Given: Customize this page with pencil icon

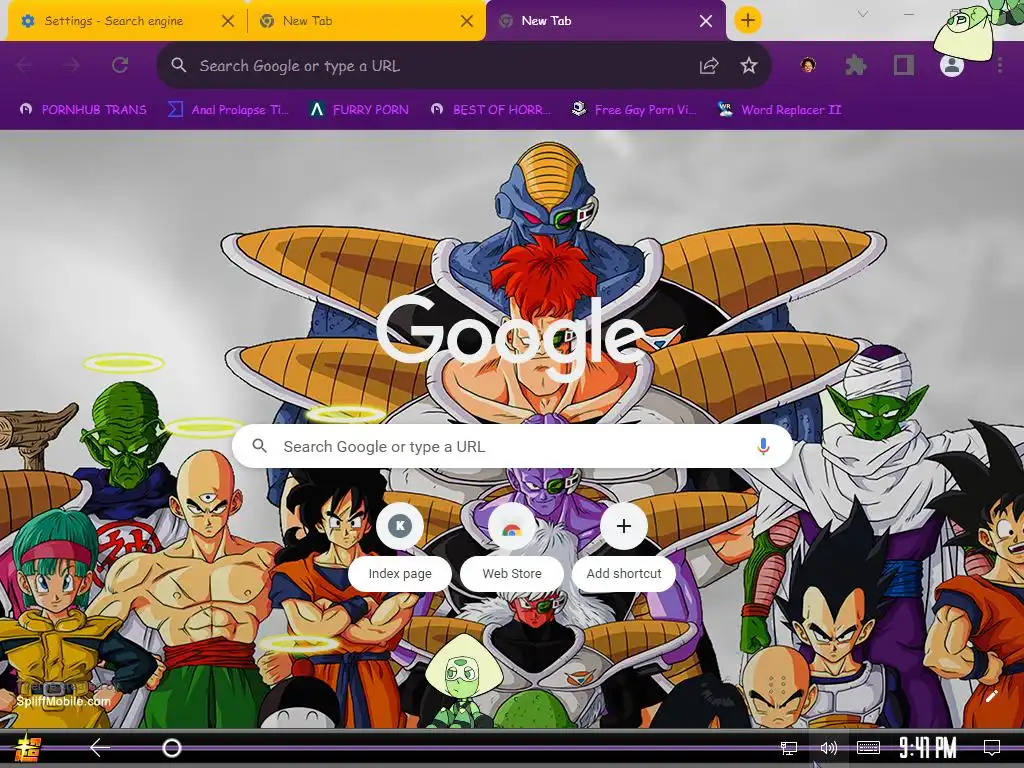Looking at the screenshot, I should [x=991, y=696].
